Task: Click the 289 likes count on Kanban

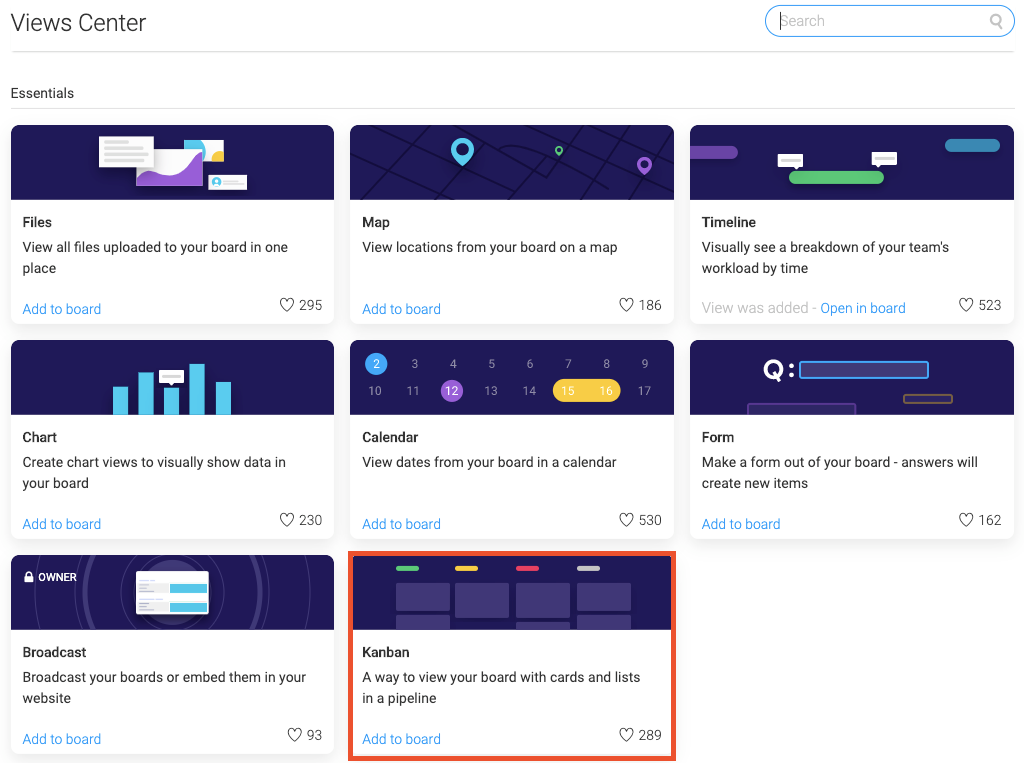Action: pos(650,735)
